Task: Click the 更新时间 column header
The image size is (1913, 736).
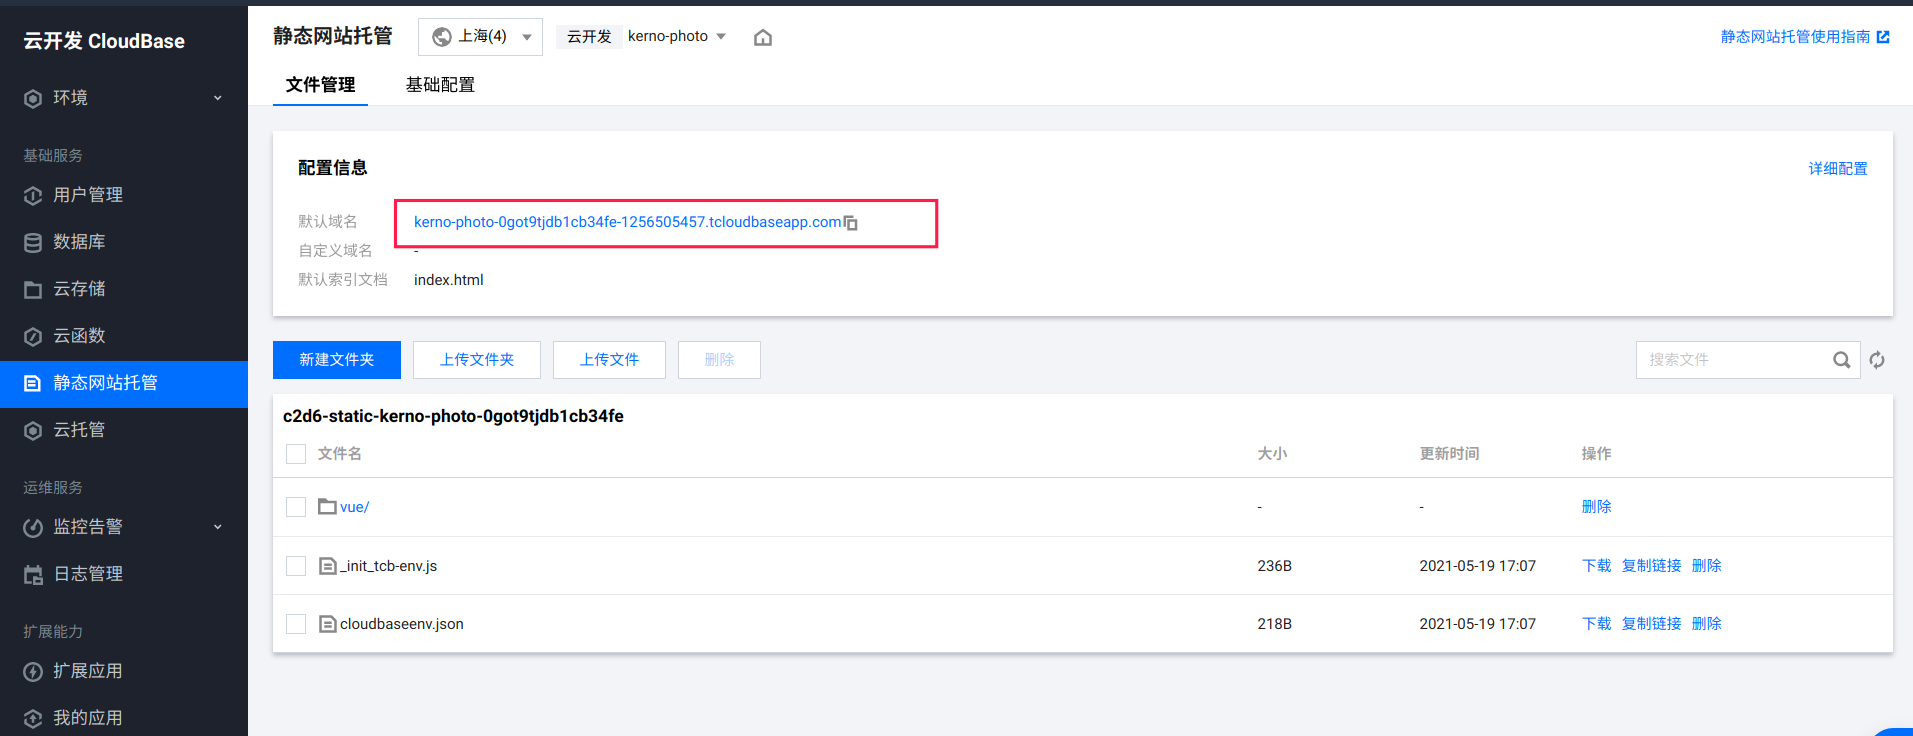Action: pos(1449,454)
